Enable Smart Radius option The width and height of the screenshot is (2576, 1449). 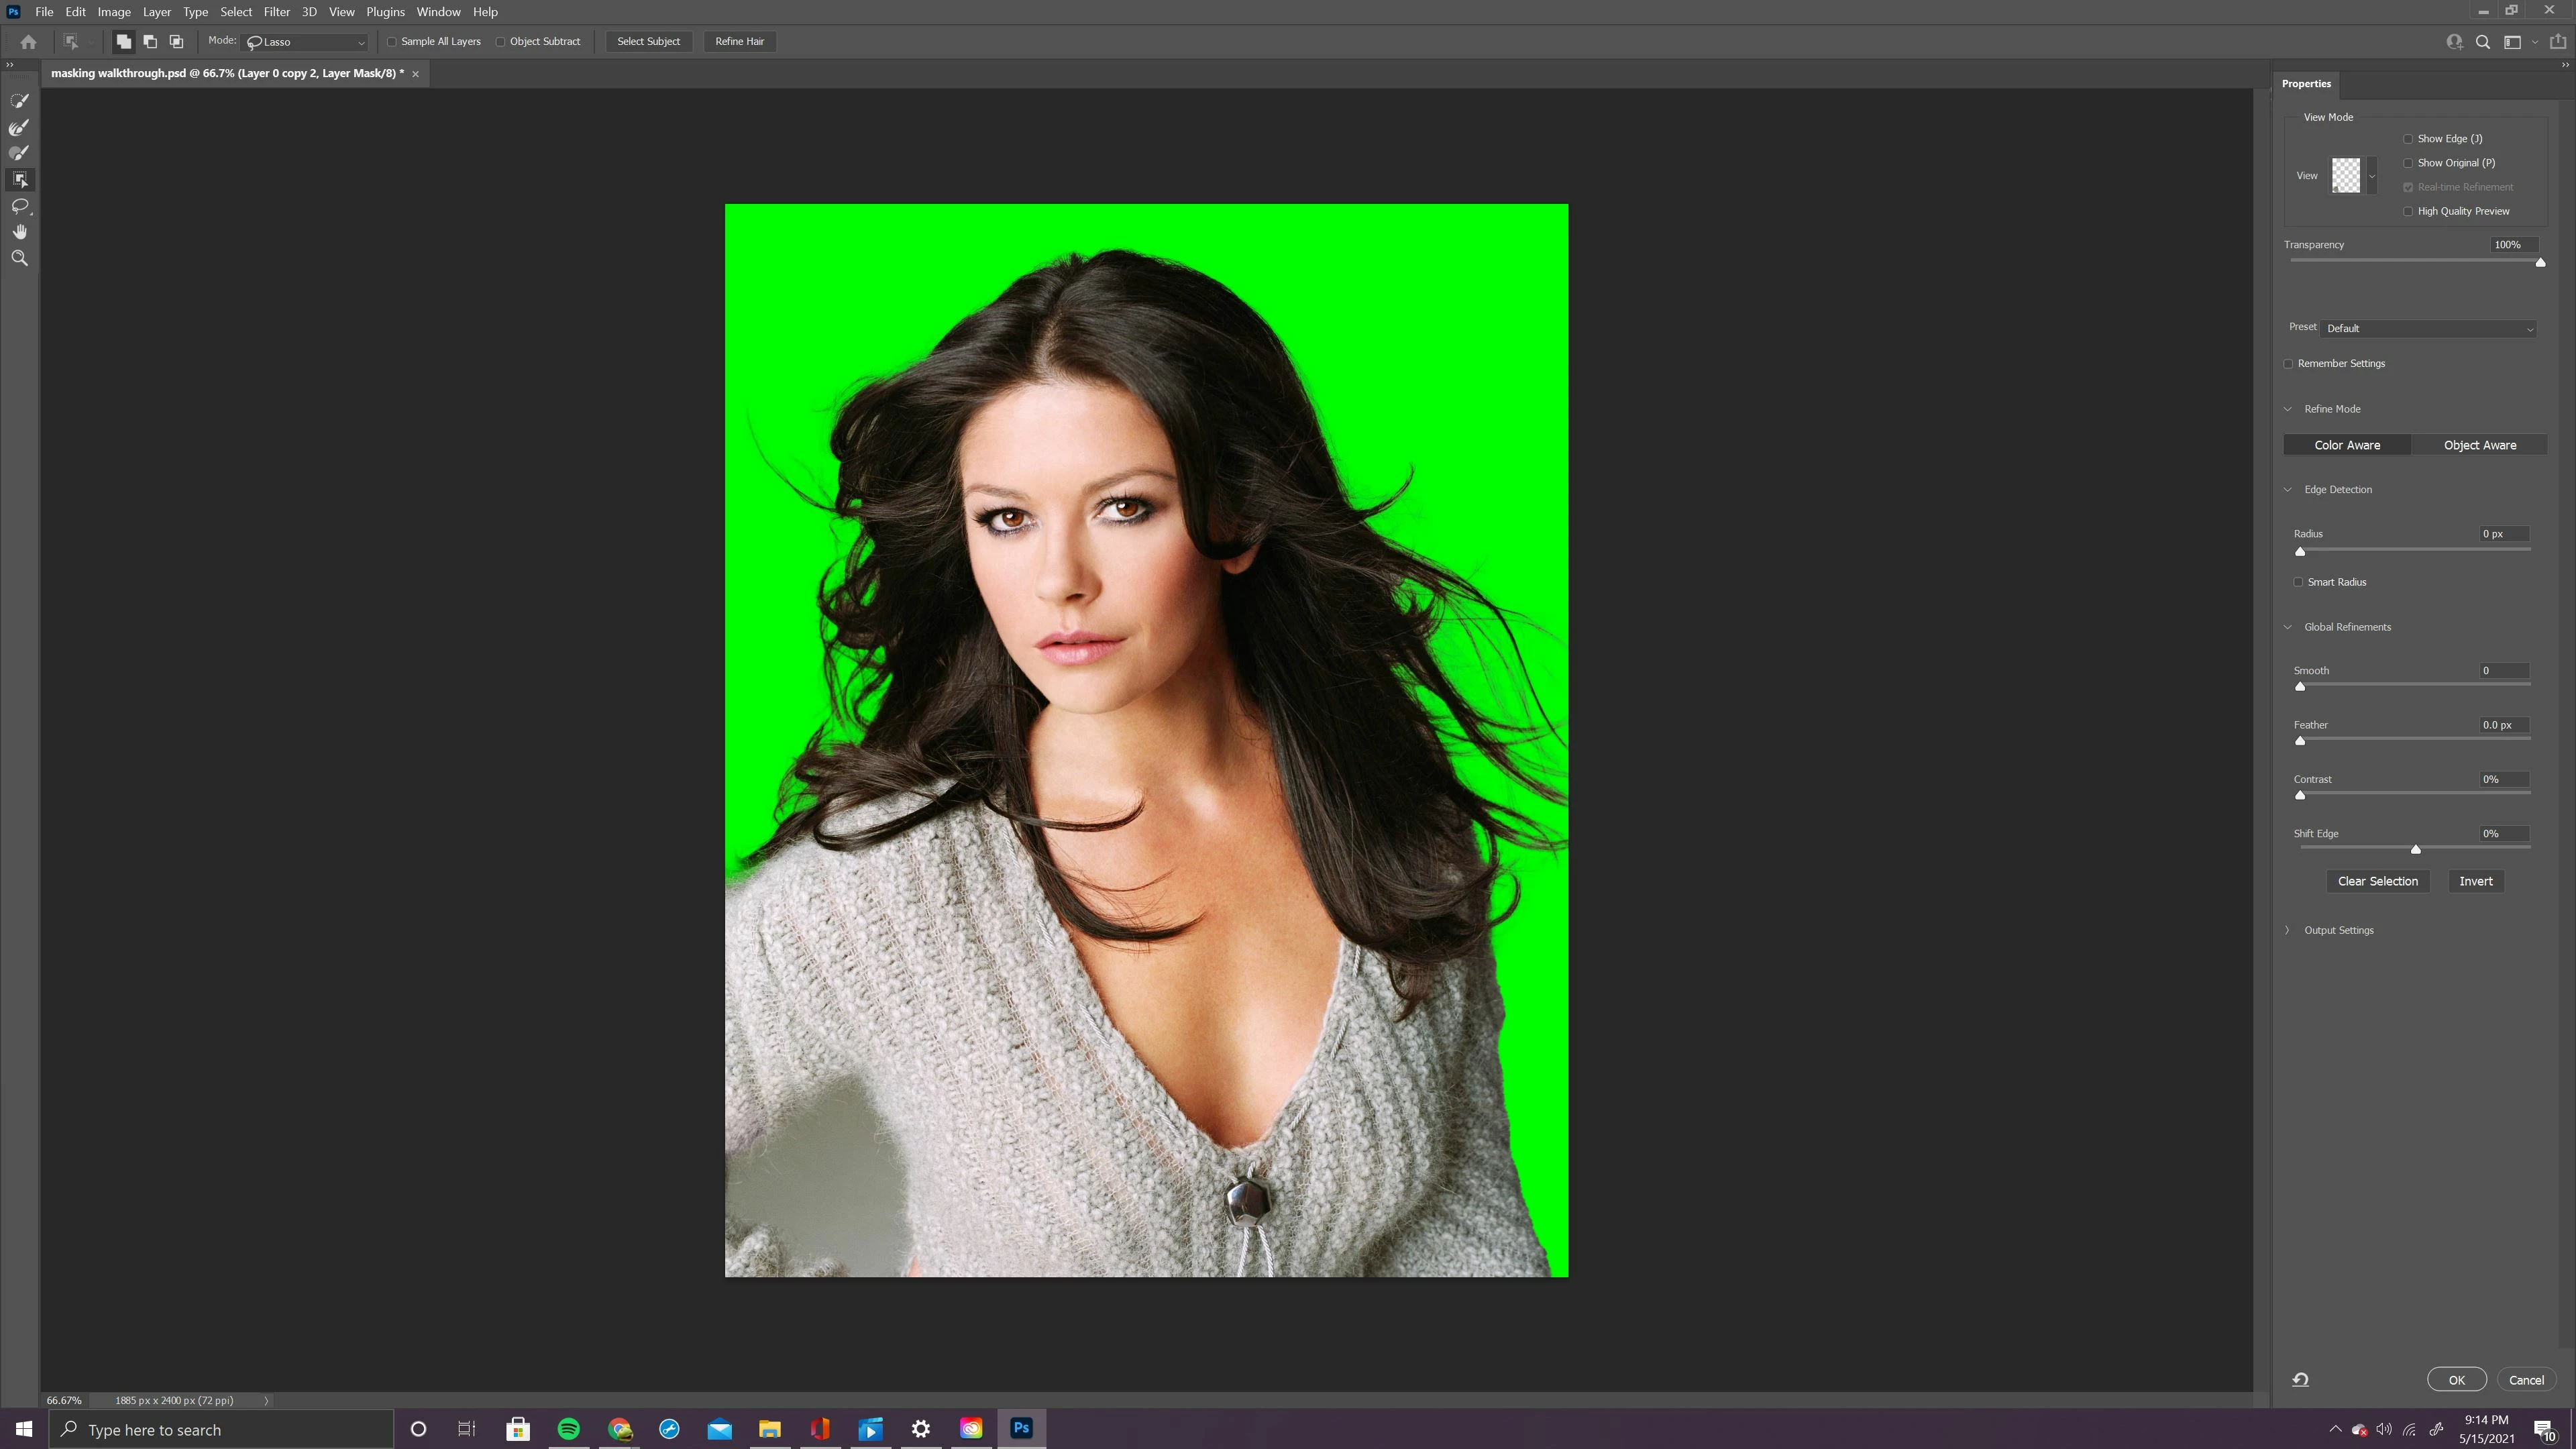tap(2298, 582)
